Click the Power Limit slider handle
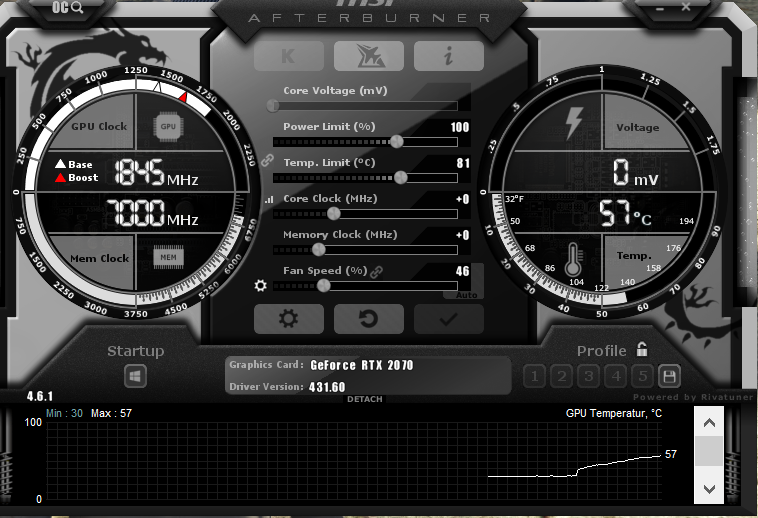 tap(396, 142)
